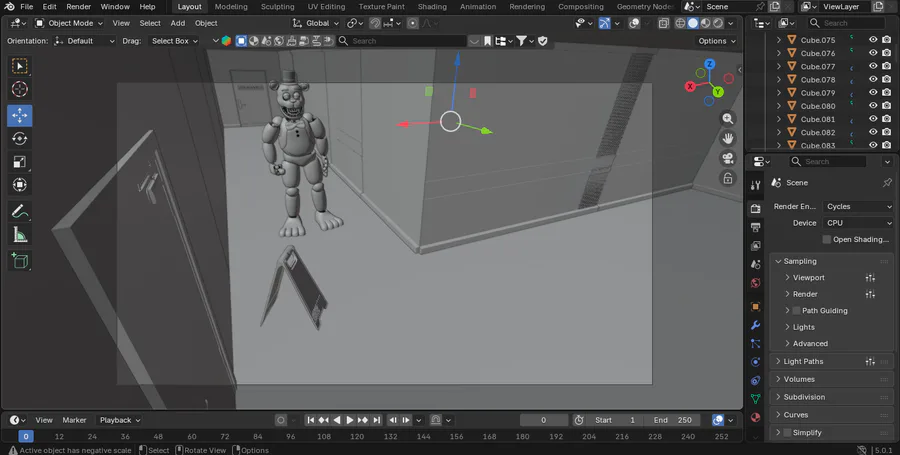Open the timeline Playback popover
This screenshot has width=900, height=455.
(120, 420)
